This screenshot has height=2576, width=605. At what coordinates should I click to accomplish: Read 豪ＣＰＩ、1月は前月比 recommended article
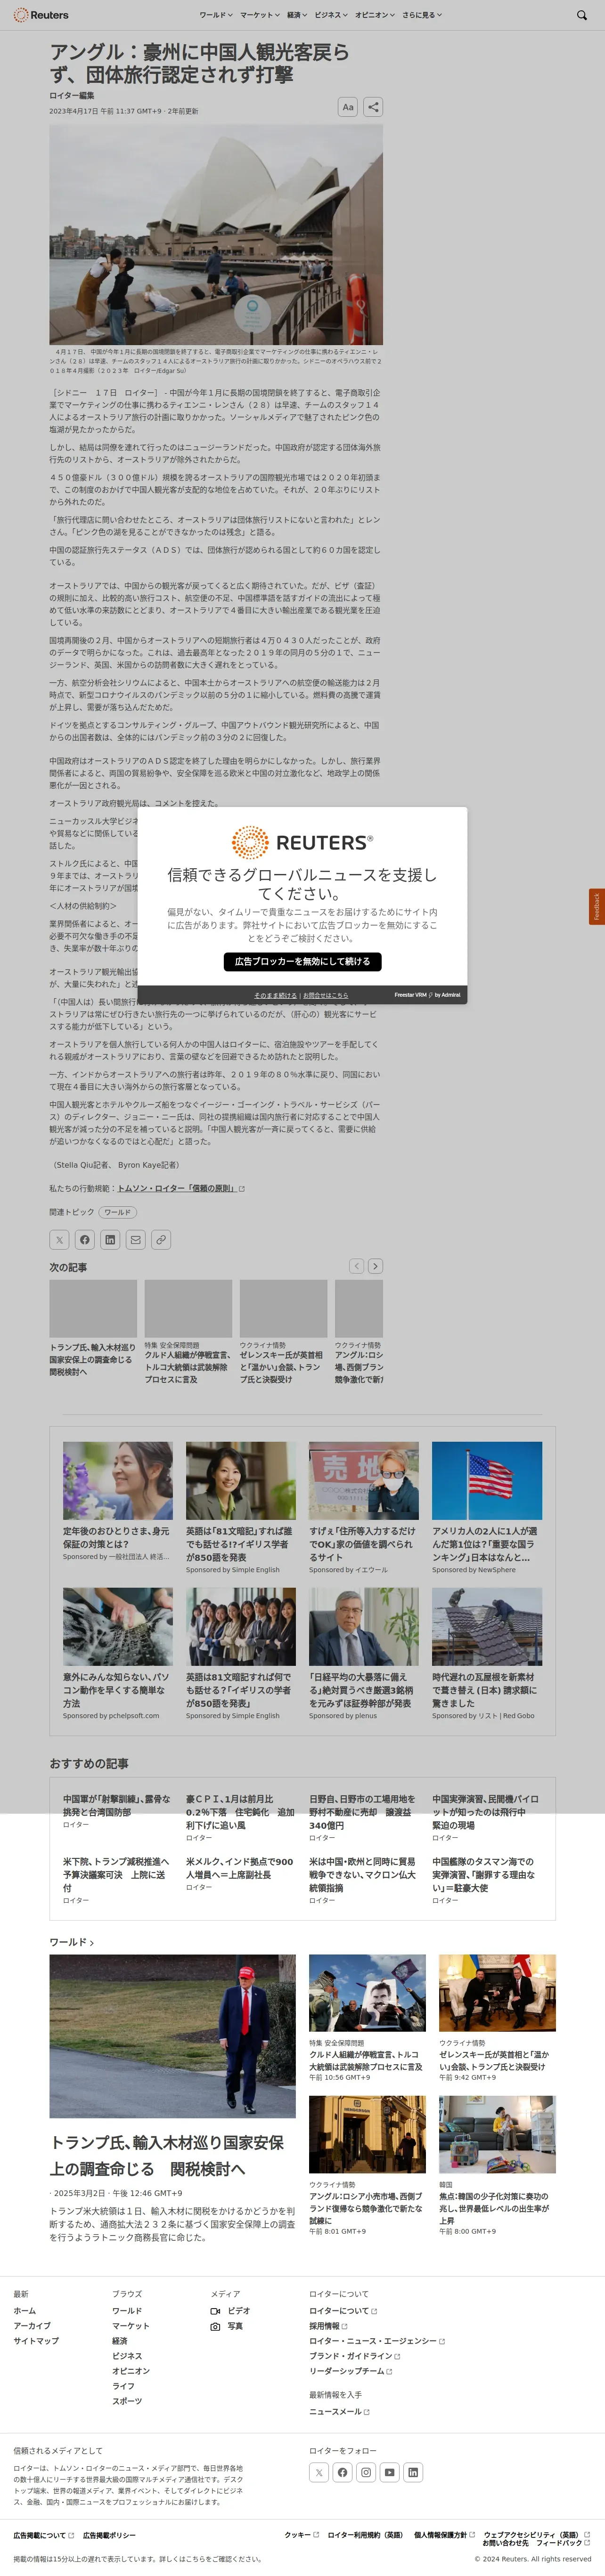coord(241,1811)
